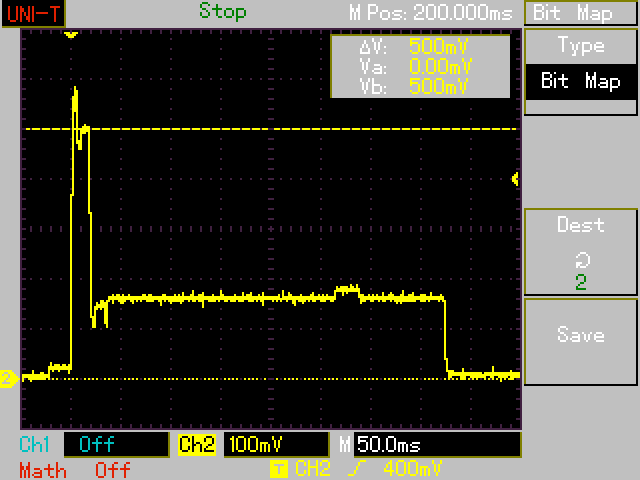The width and height of the screenshot is (640, 480).
Task: Click the 400mV trigger level readout
Action: coord(413,469)
